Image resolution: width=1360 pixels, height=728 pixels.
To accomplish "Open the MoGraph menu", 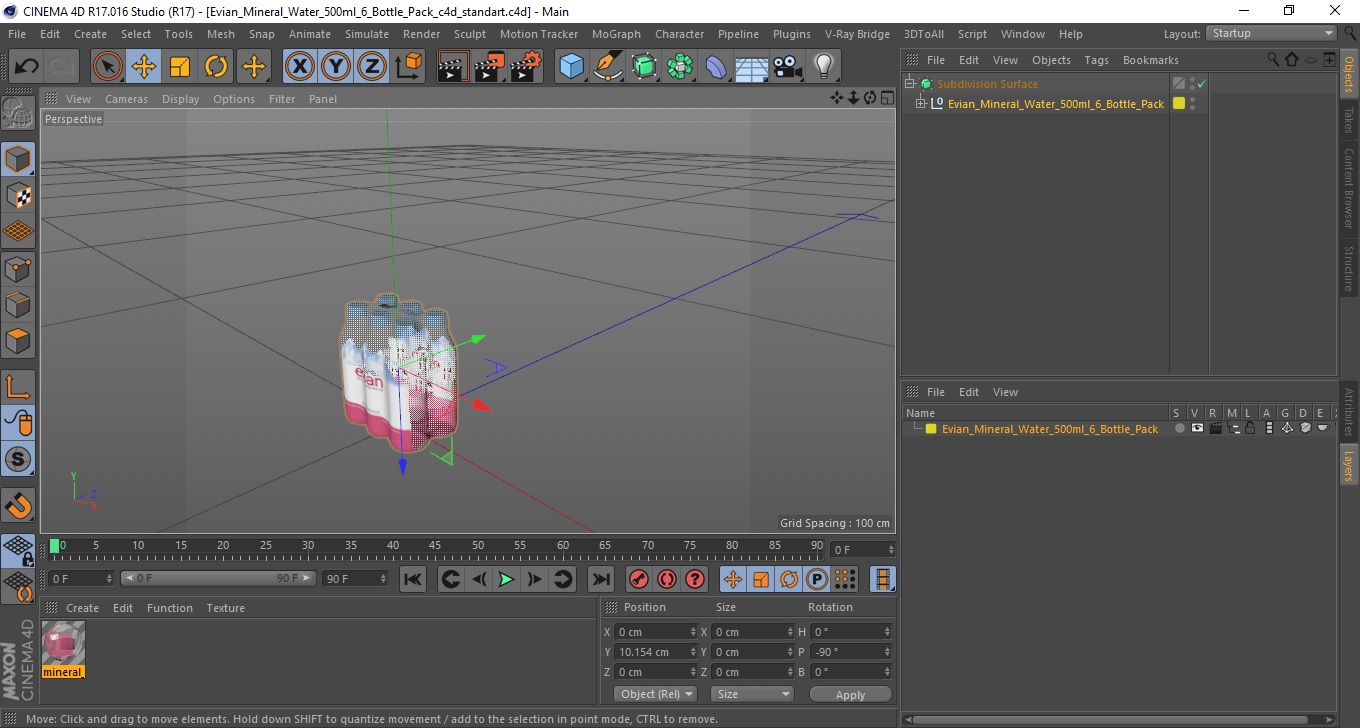I will [x=616, y=34].
